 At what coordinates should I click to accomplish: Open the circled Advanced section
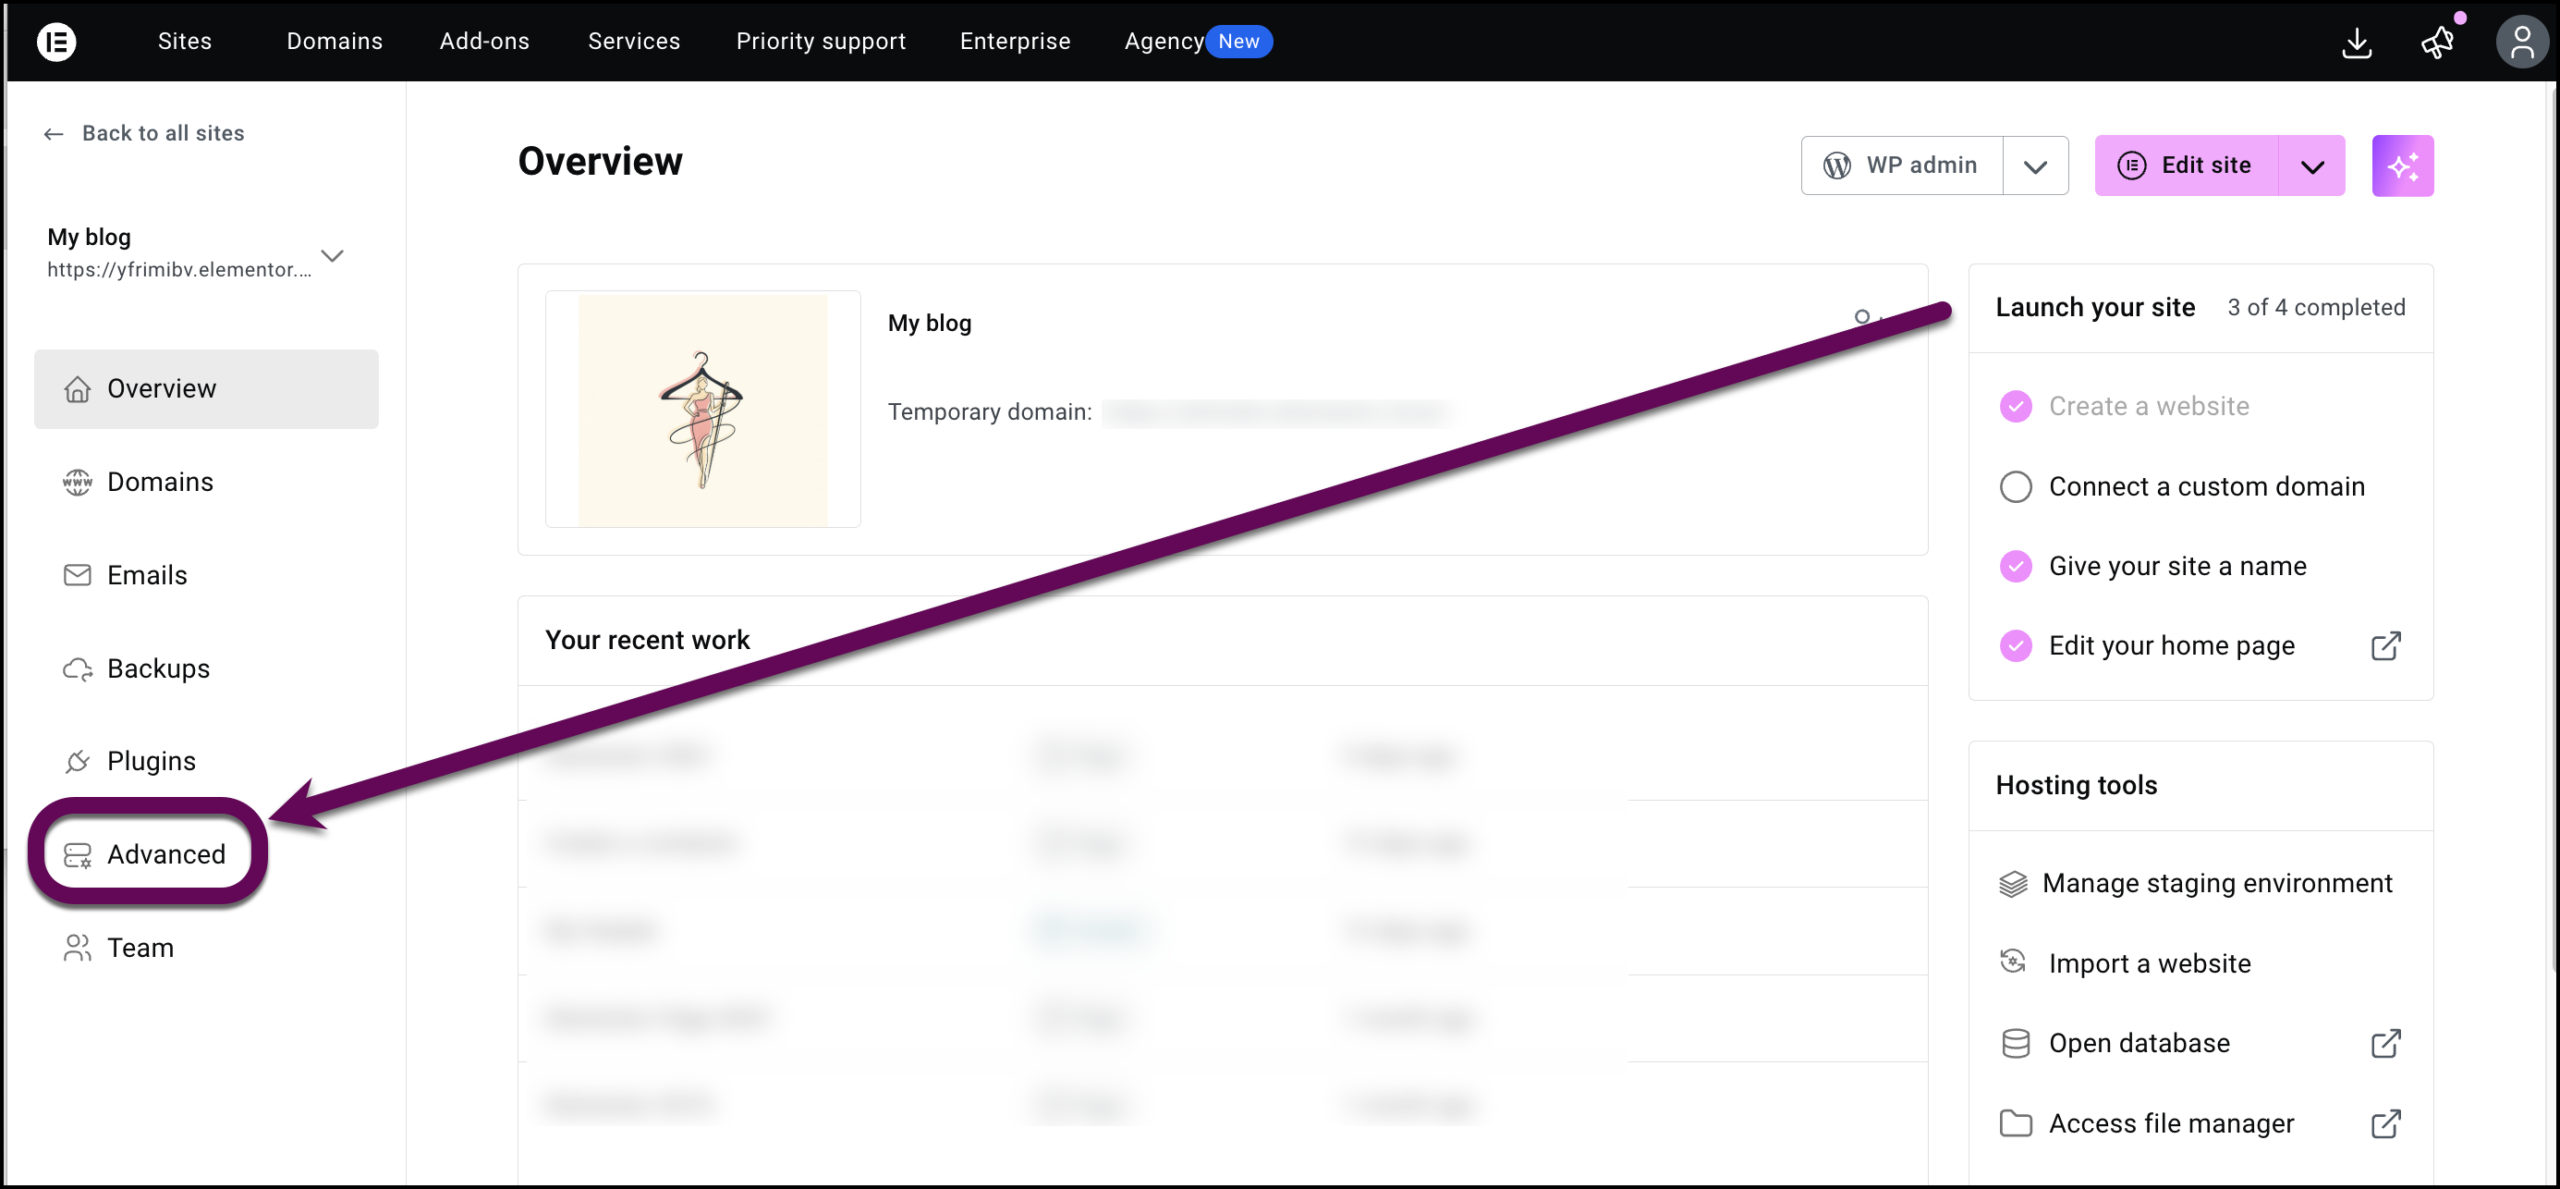pyautogui.click(x=166, y=854)
